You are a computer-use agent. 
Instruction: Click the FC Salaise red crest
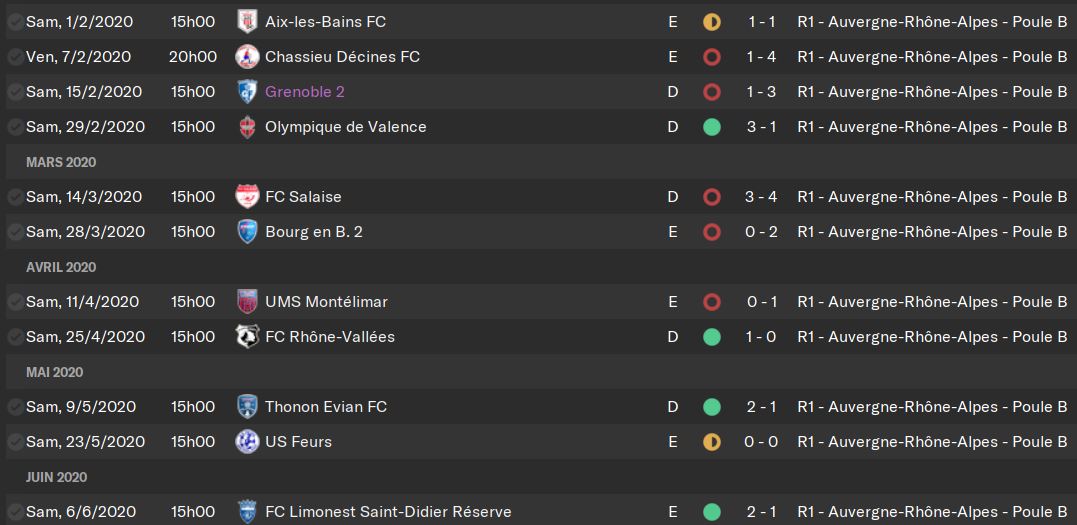click(x=247, y=197)
